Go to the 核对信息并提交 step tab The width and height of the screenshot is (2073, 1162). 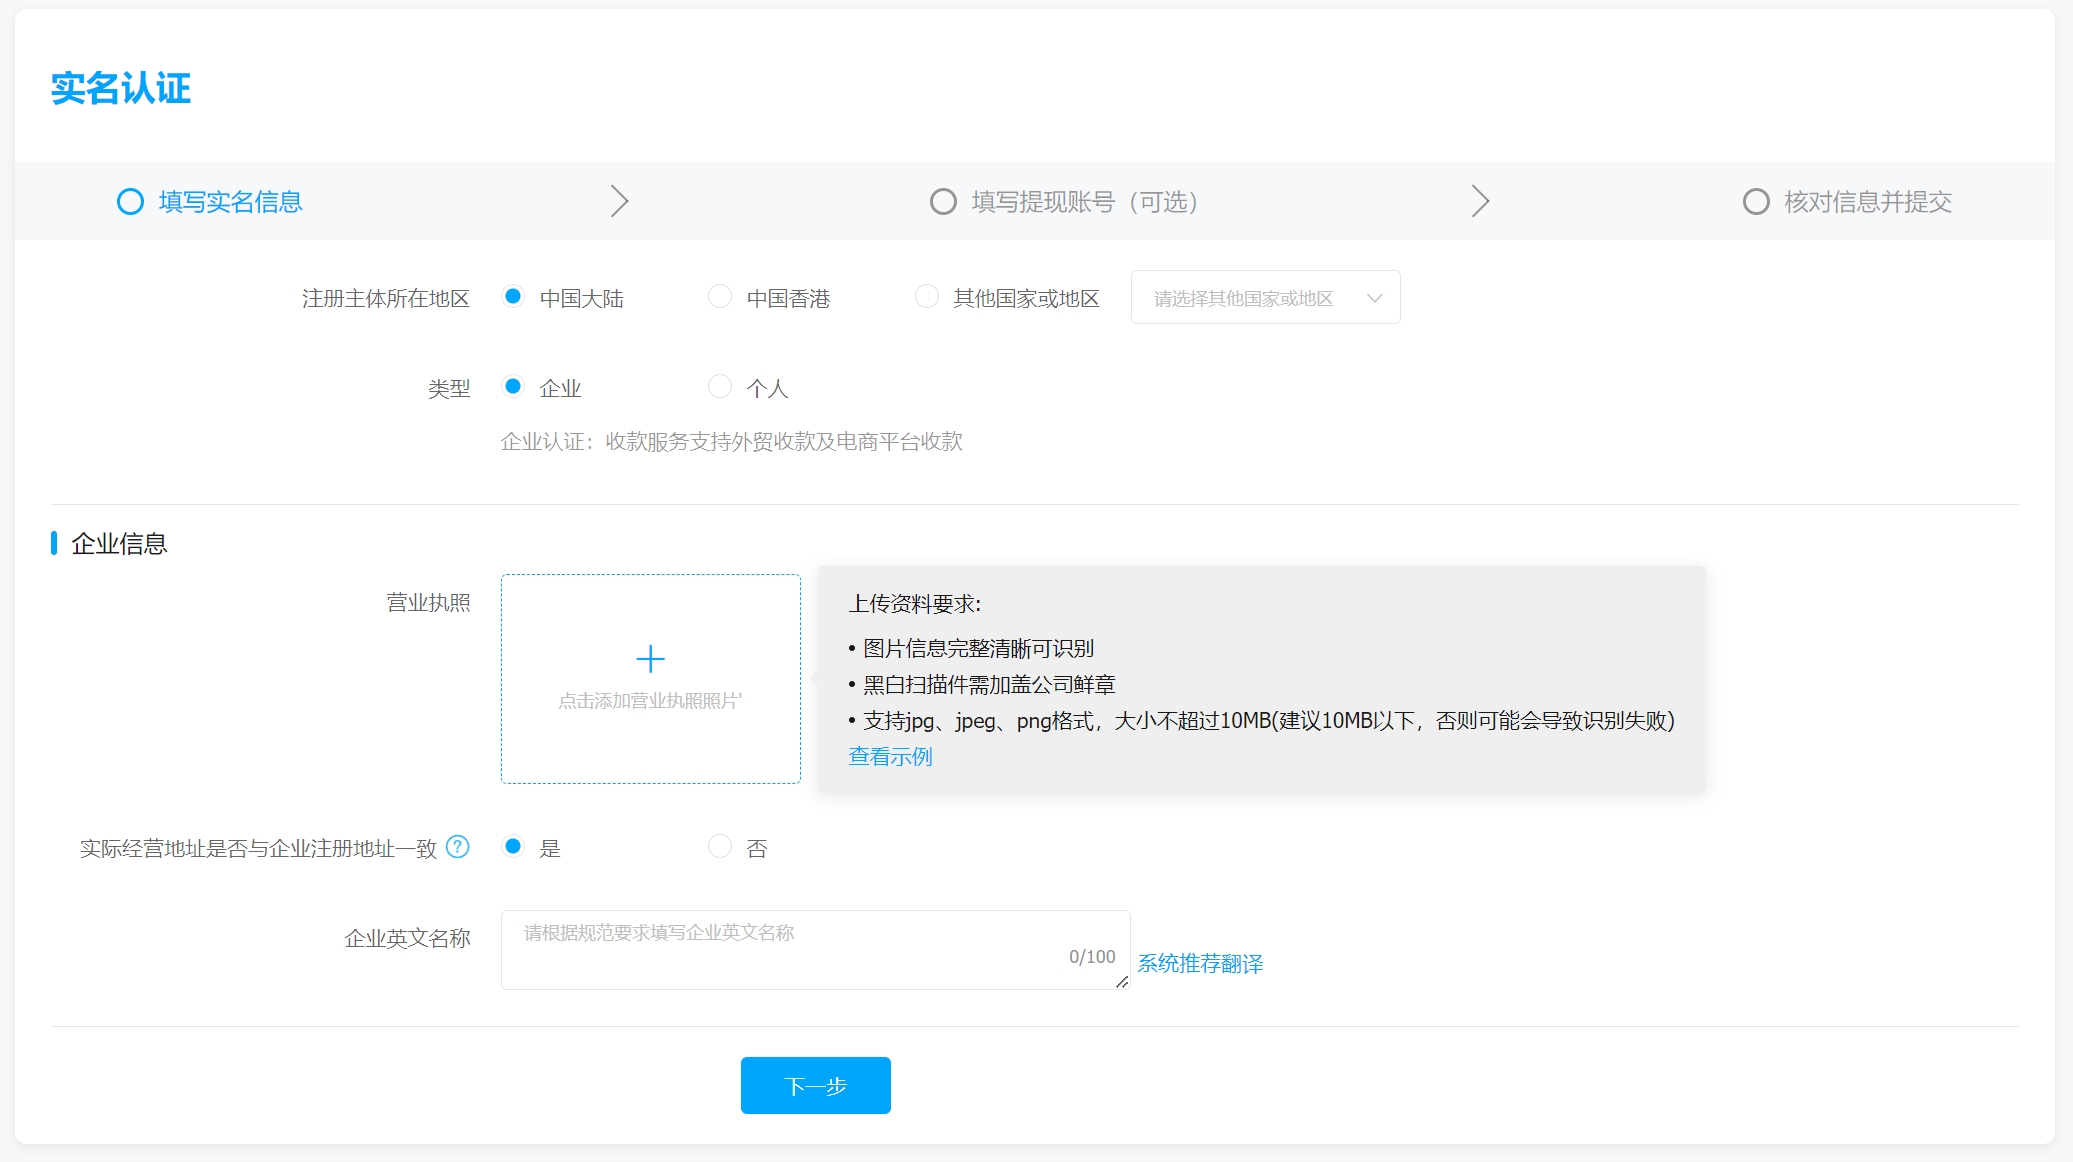coord(1867,202)
